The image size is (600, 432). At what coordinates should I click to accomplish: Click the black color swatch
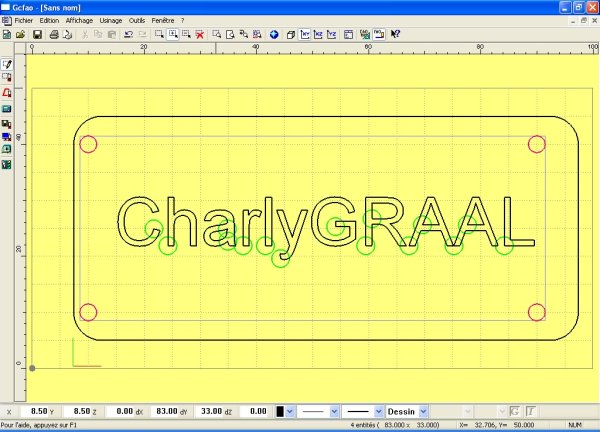coord(280,412)
